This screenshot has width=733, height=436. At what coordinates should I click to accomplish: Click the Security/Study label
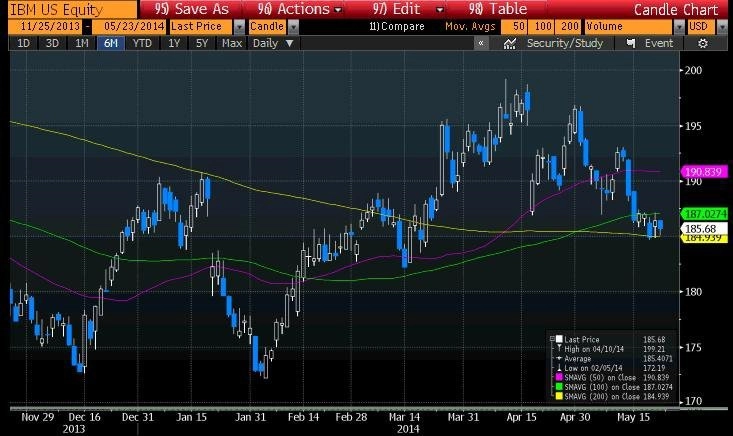565,43
